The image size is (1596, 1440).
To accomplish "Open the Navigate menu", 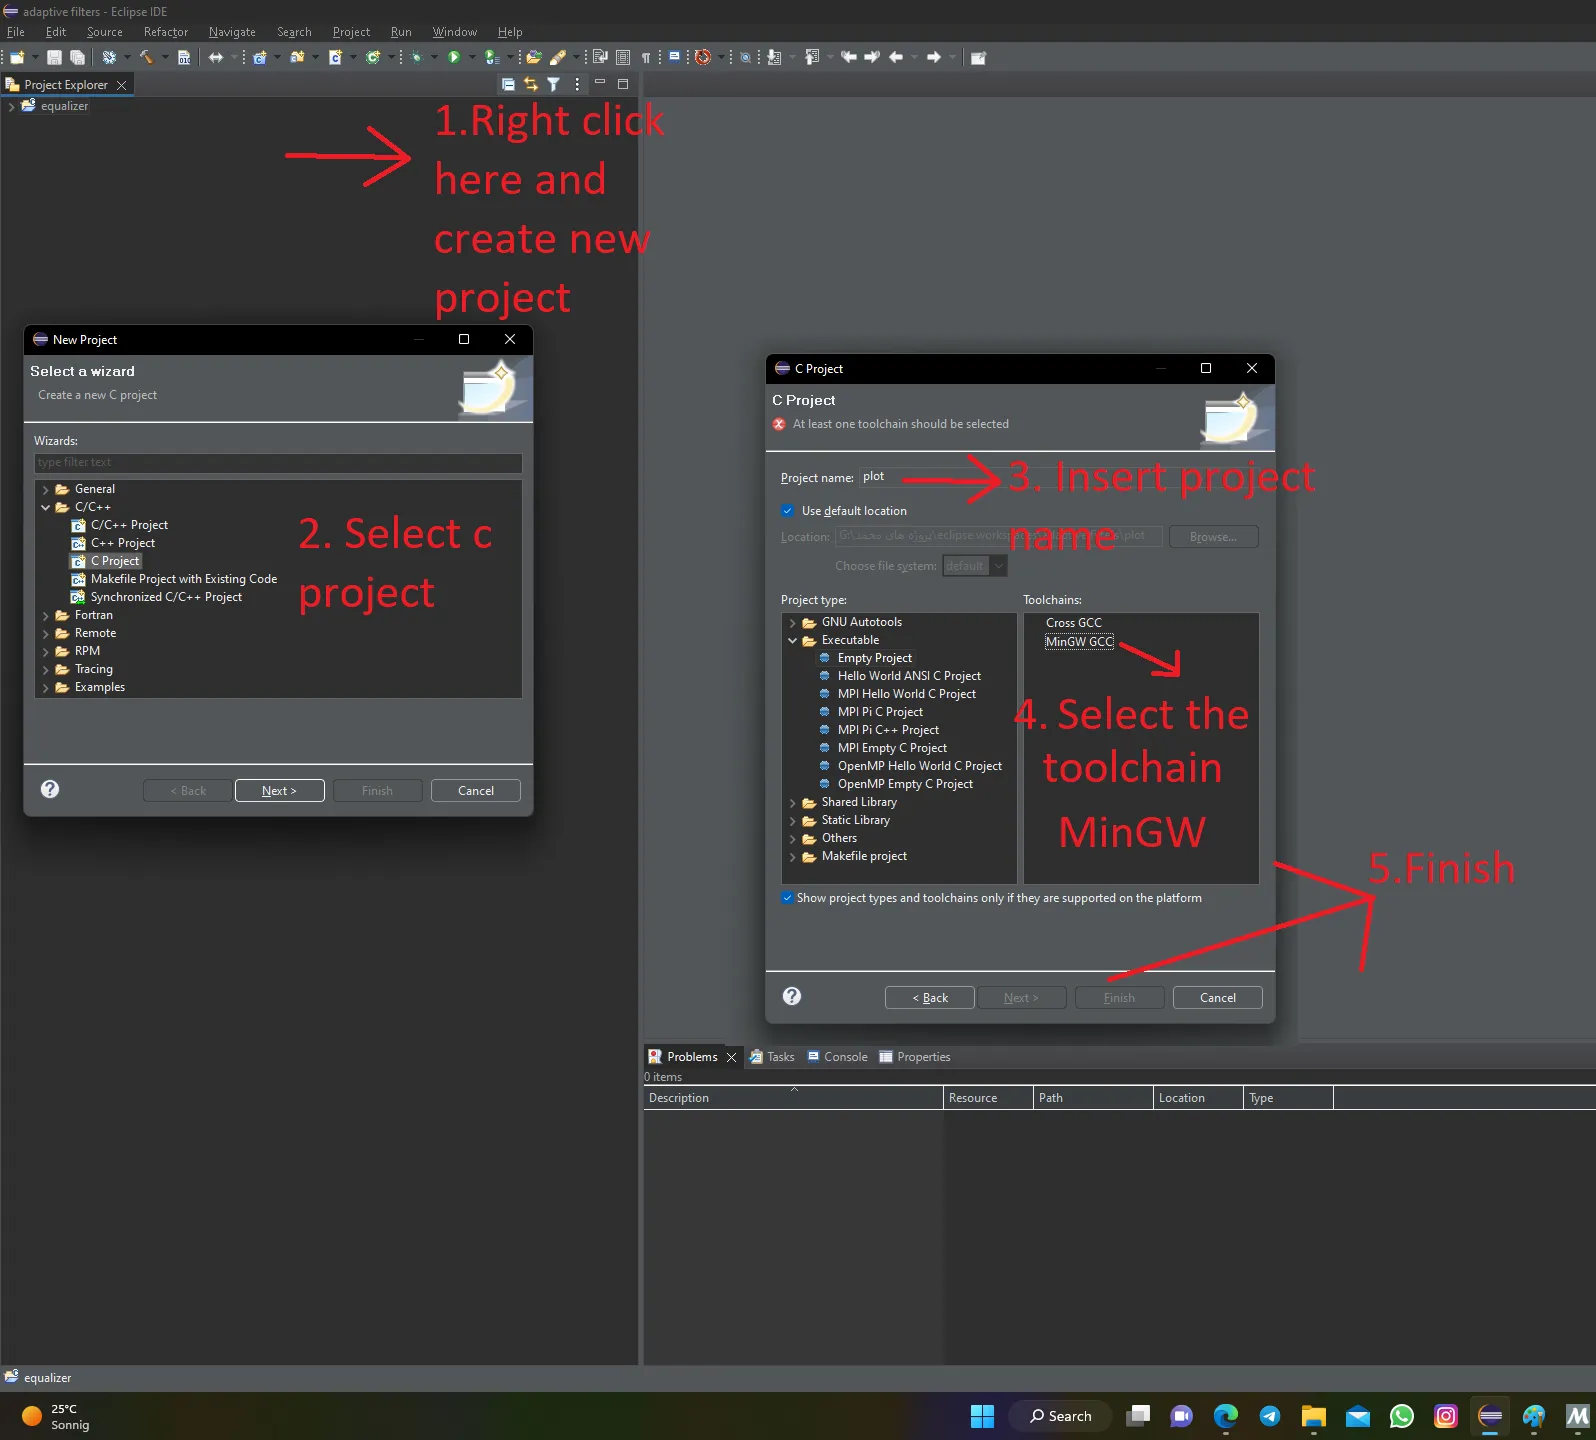I will tap(232, 32).
